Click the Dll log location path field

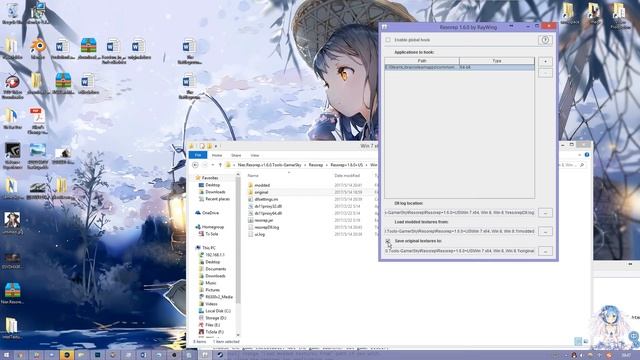[460, 213]
